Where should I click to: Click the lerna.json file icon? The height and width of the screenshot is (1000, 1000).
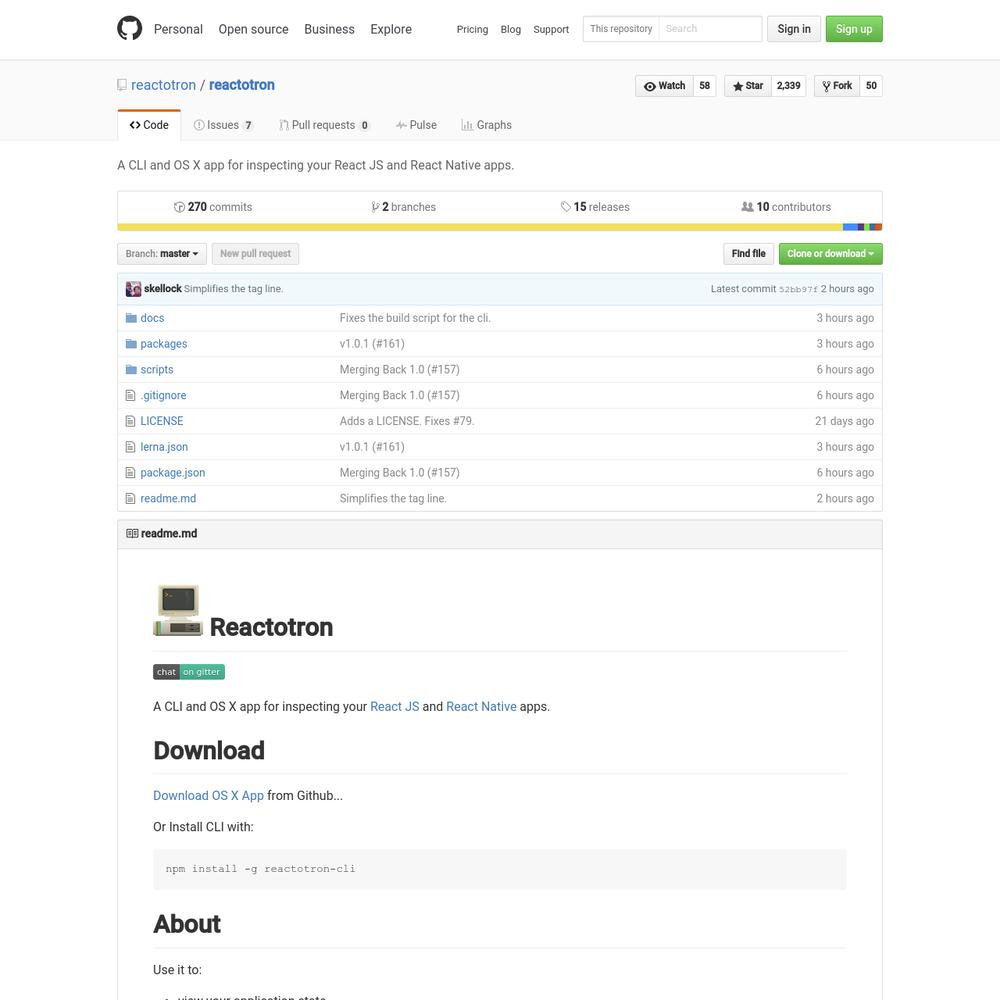point(131,447)
